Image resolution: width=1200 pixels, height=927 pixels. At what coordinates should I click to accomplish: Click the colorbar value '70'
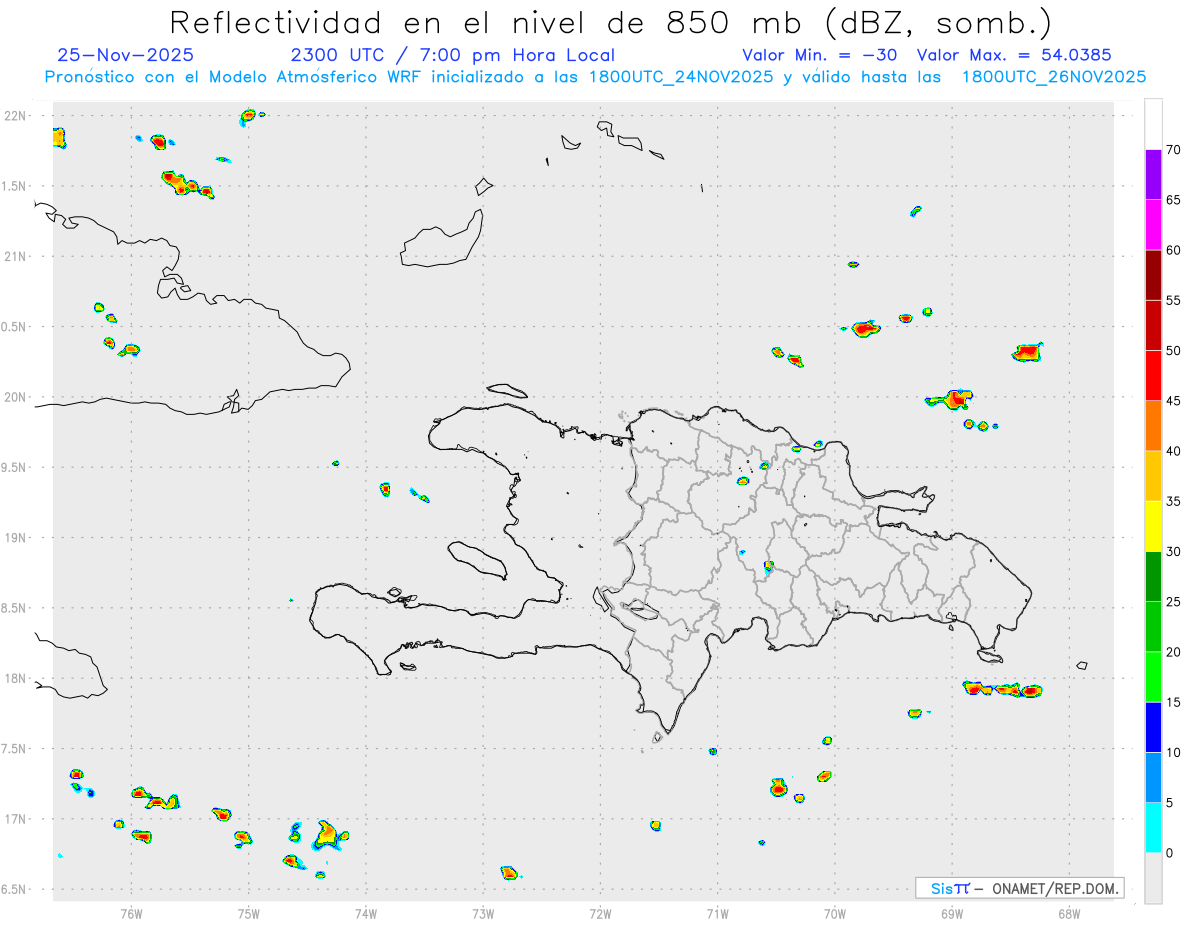coord(1173,150)
